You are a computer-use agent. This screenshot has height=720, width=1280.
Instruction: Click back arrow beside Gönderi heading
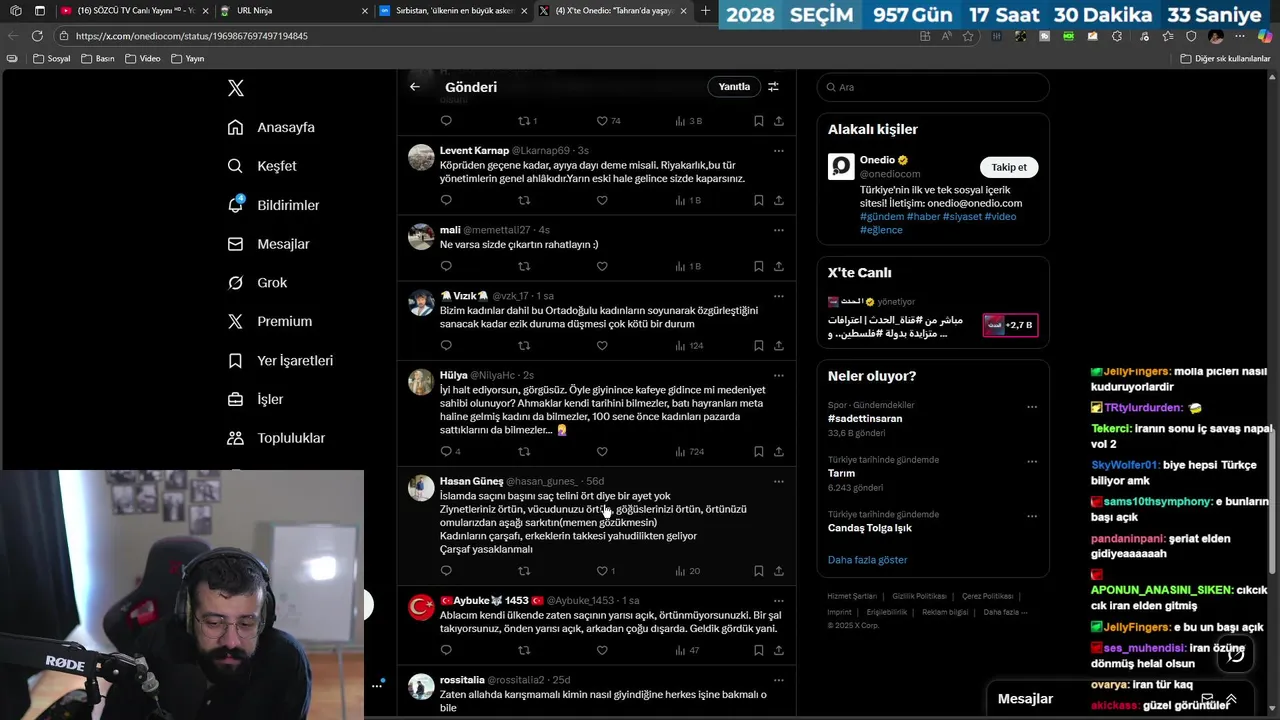415,87
